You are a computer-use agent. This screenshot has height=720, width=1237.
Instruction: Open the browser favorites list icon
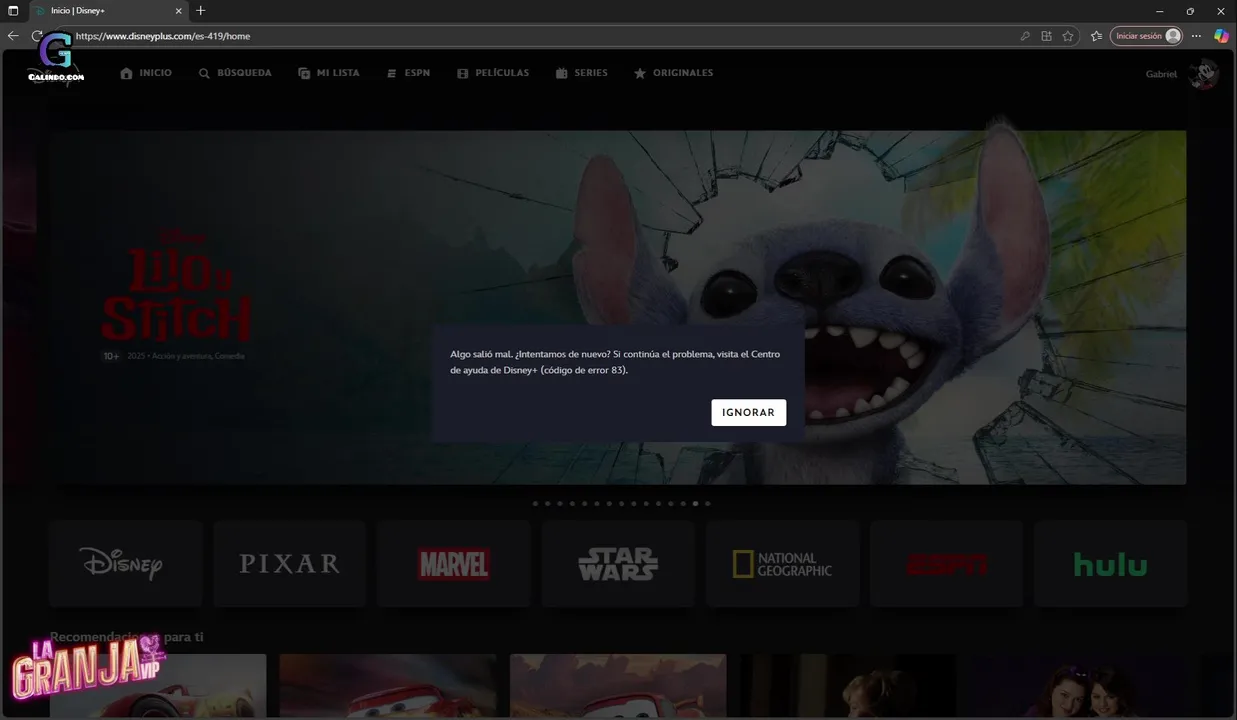[x=1096, y=36]
